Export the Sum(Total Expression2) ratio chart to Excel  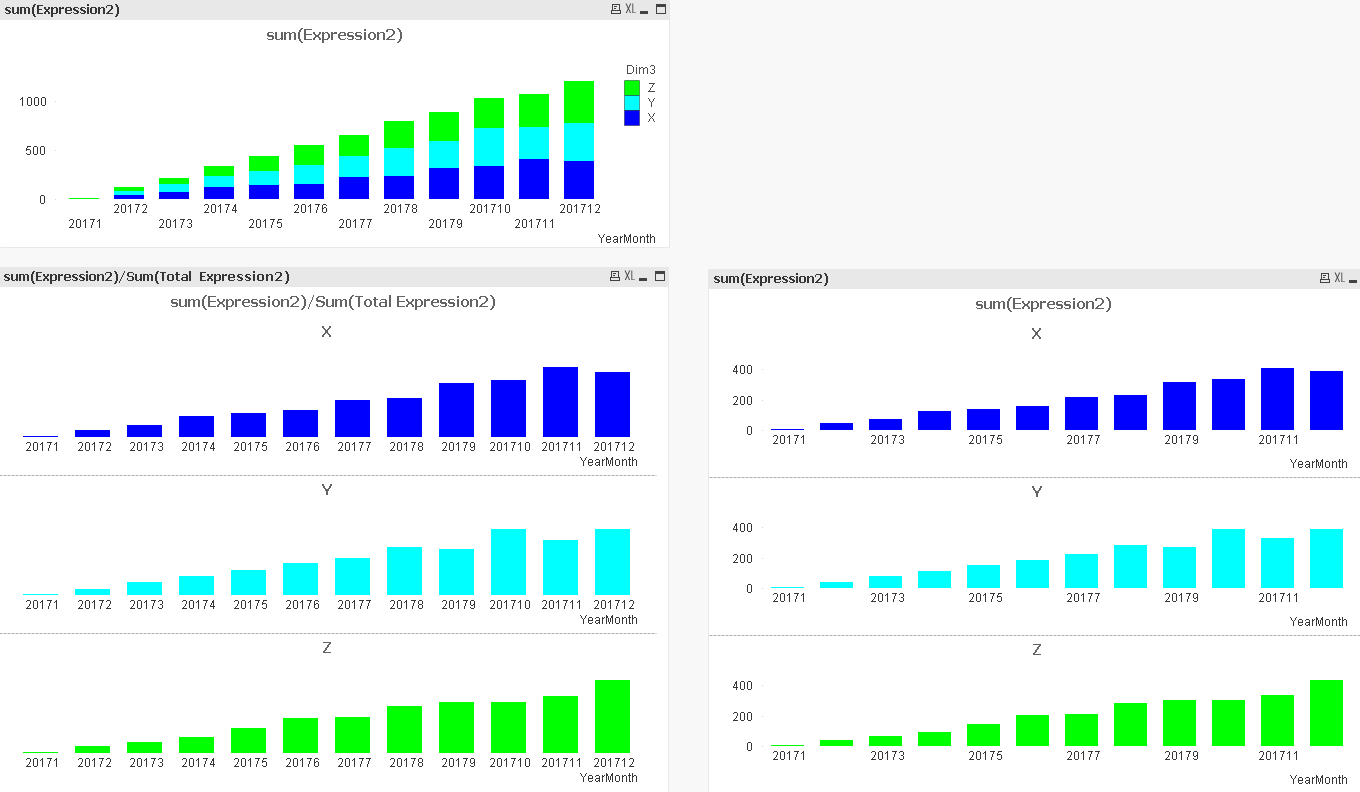point(630,276)
